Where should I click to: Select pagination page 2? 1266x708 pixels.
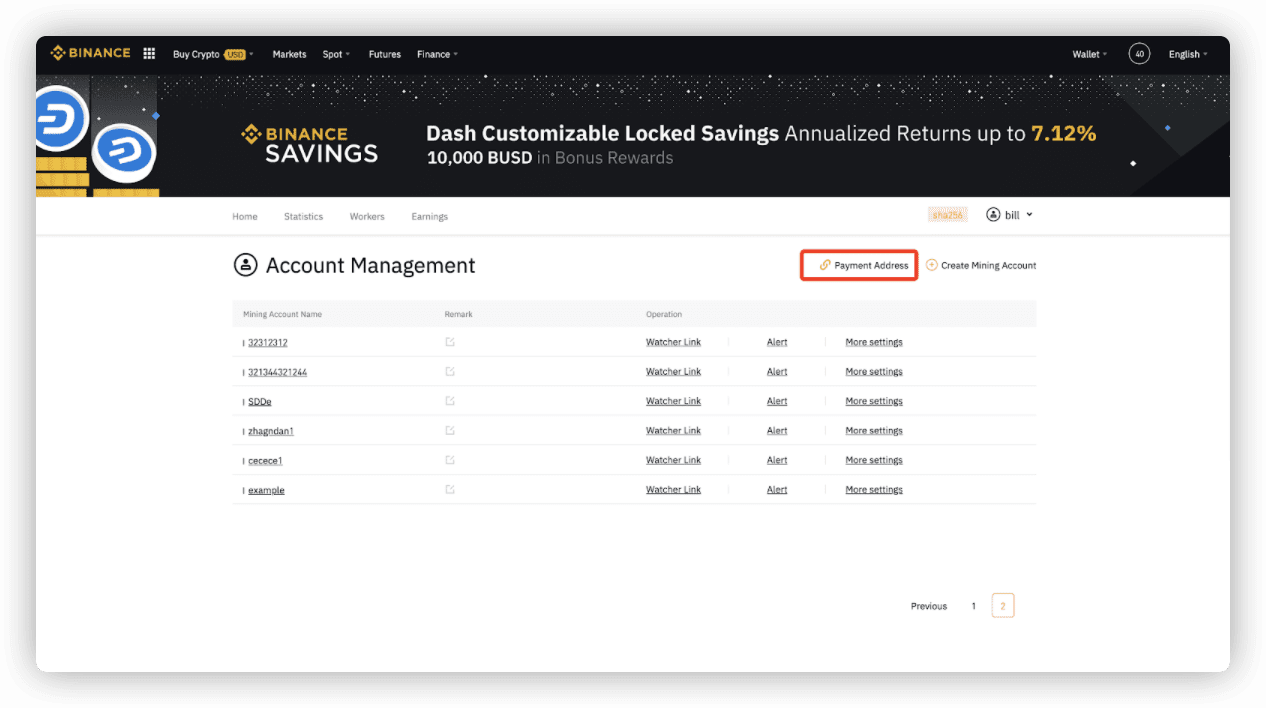tap(1003, 605)
